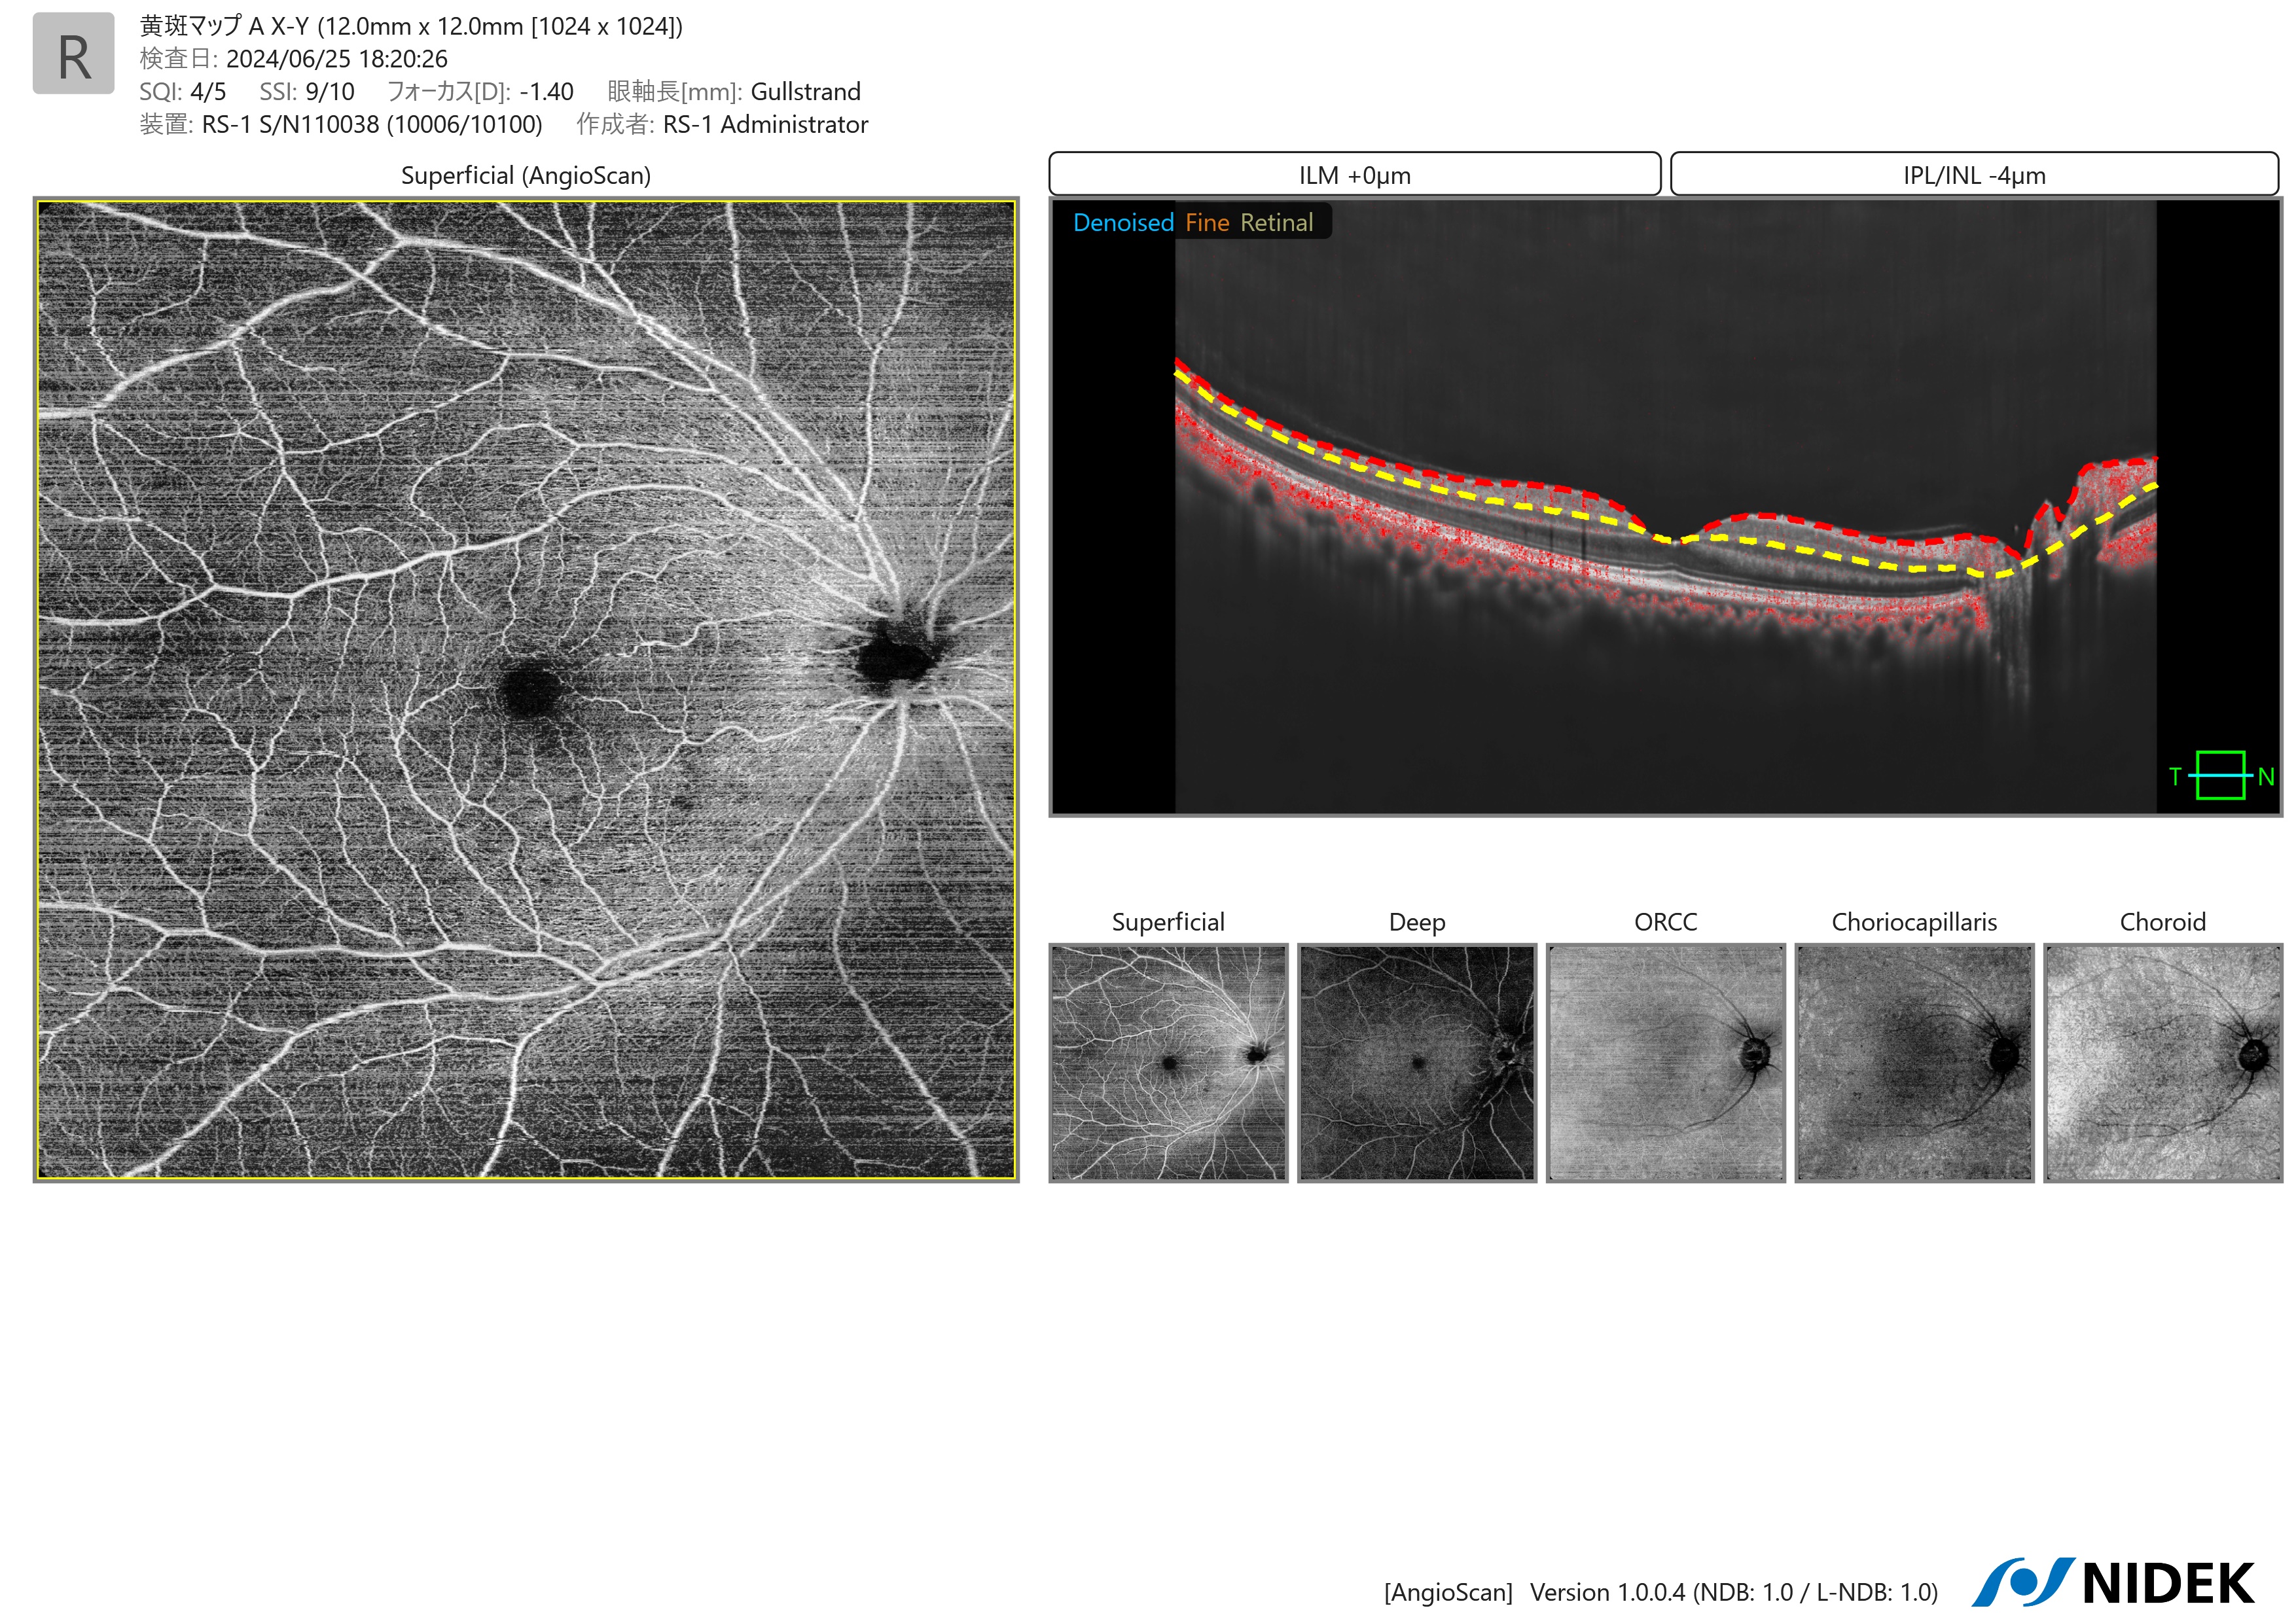Click the Gullstrand axial length value
Image resolution: width=2296 pixels, height=1623 pixels.
[805, 92]
